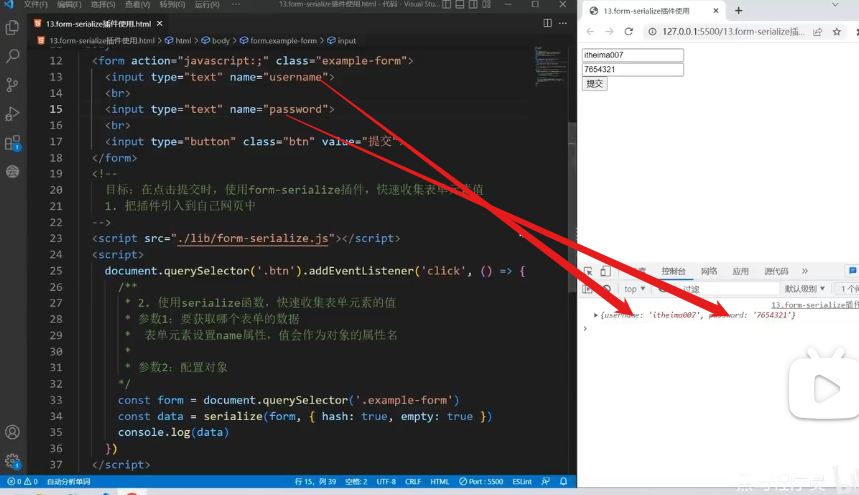
Task: Select the body breadcrumb segment
Action: click(x=216, y=41)
